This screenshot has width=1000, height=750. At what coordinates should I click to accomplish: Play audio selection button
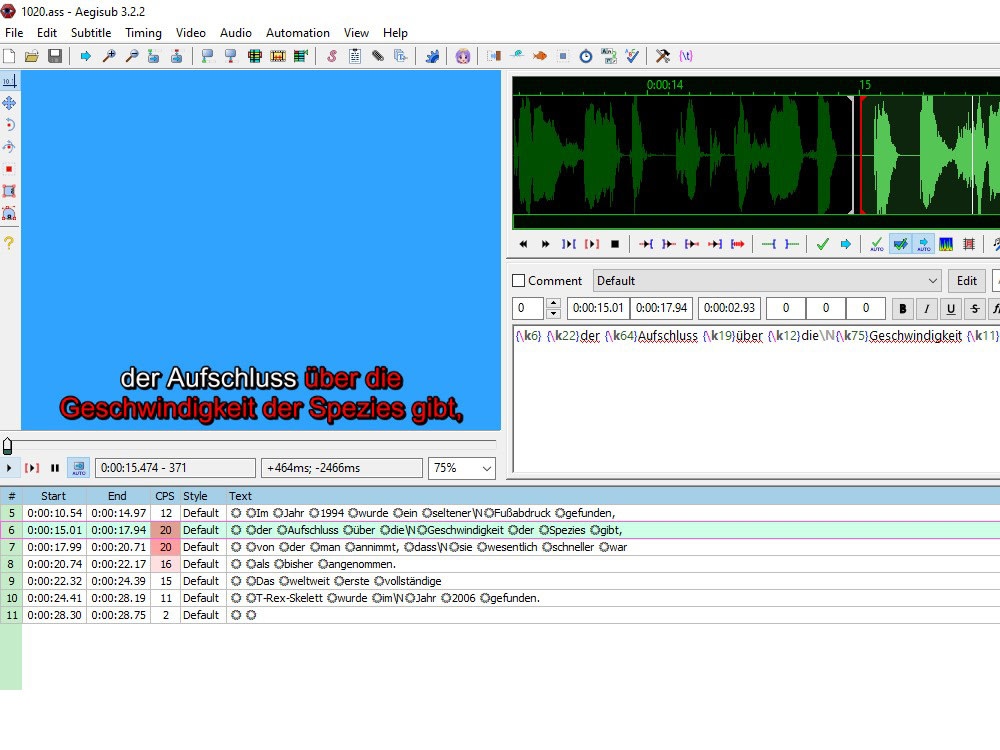[x=592, y=244]
